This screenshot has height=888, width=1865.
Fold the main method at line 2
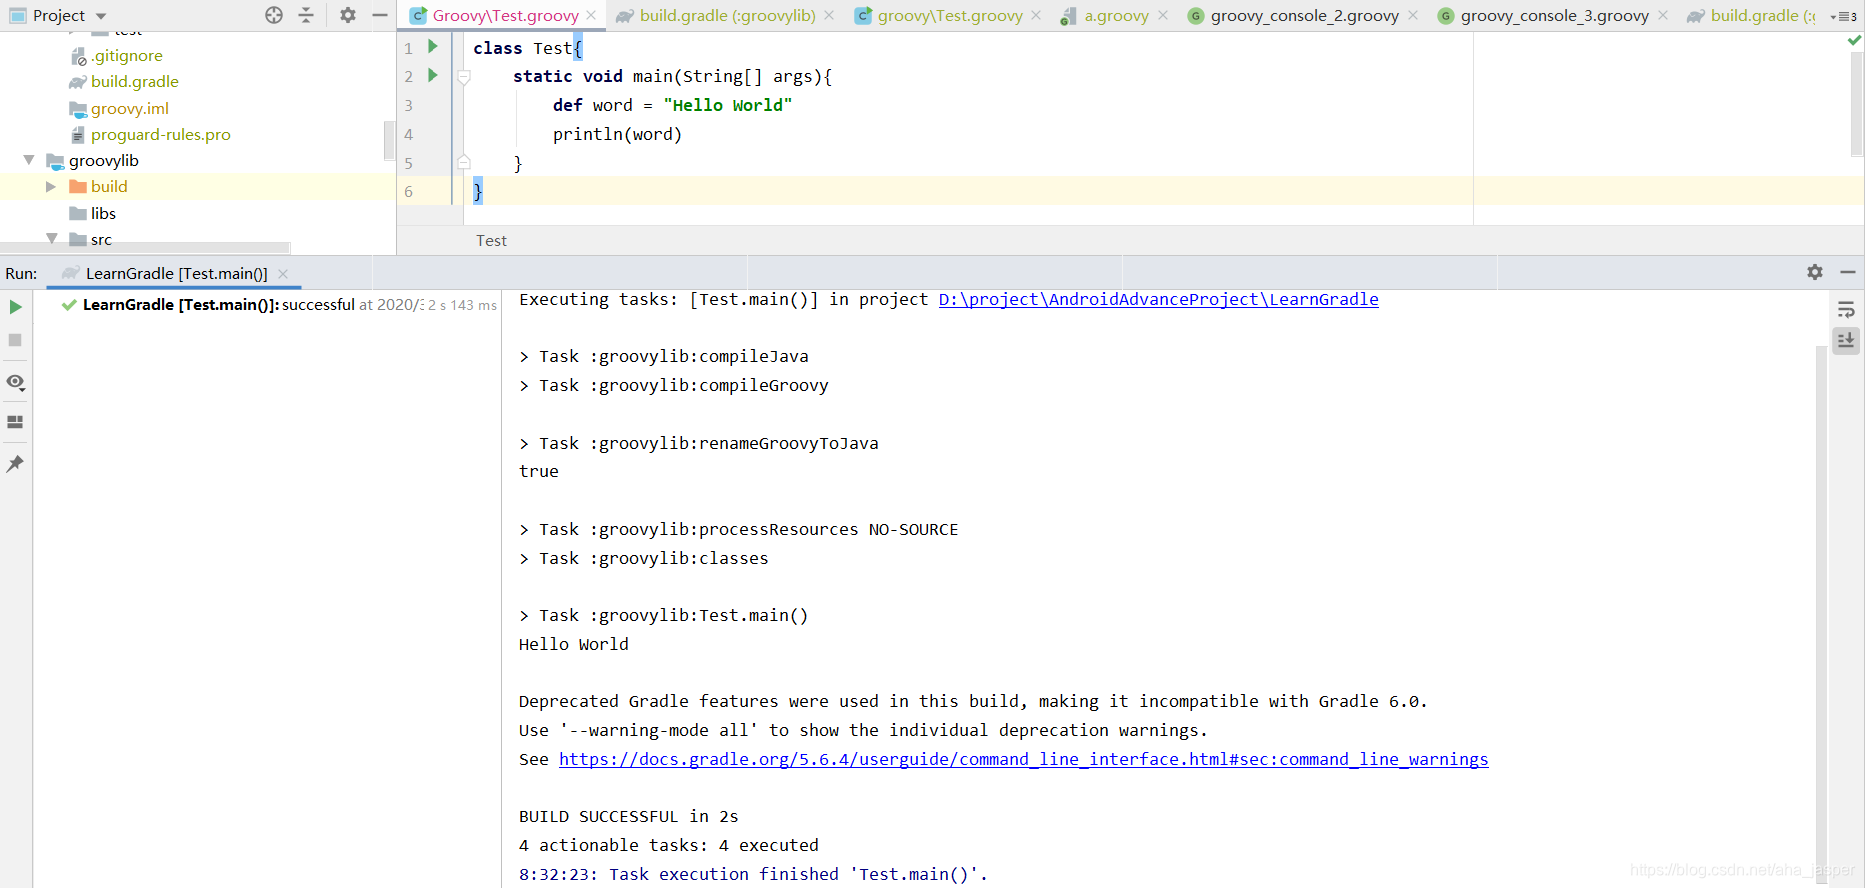pos(464,77)
